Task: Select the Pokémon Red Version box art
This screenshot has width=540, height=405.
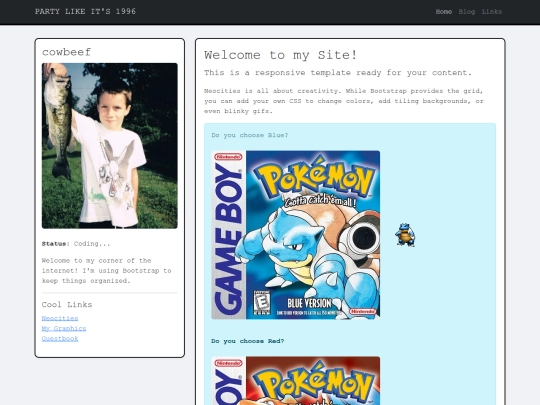Action: (296, 381)
